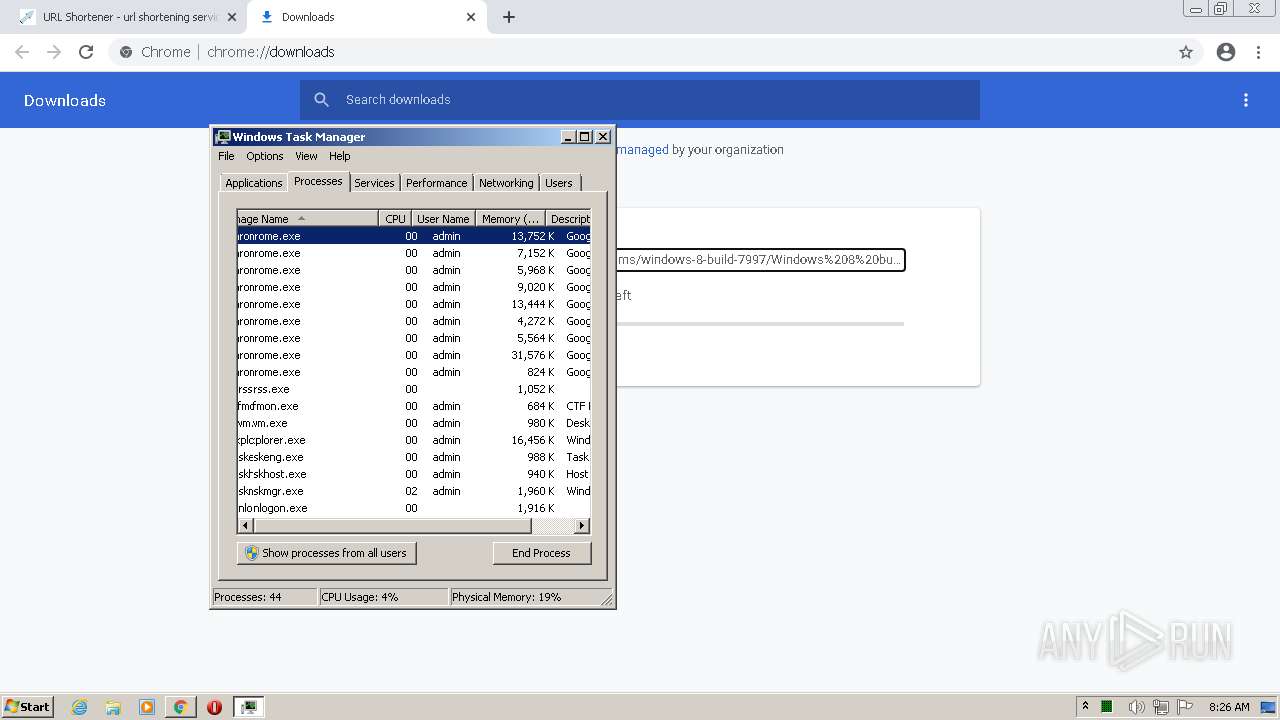
Task: Sort processes by Image Name column
Action: 307,219
